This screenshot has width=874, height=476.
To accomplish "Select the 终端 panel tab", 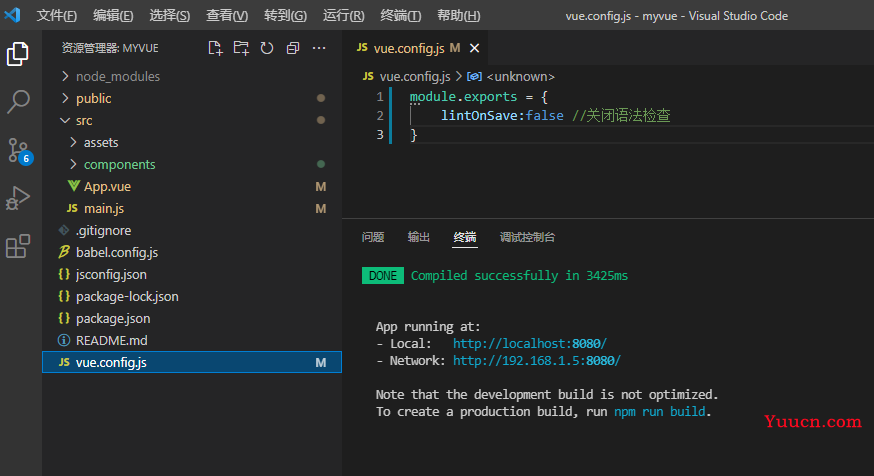I will click(465, 237).
